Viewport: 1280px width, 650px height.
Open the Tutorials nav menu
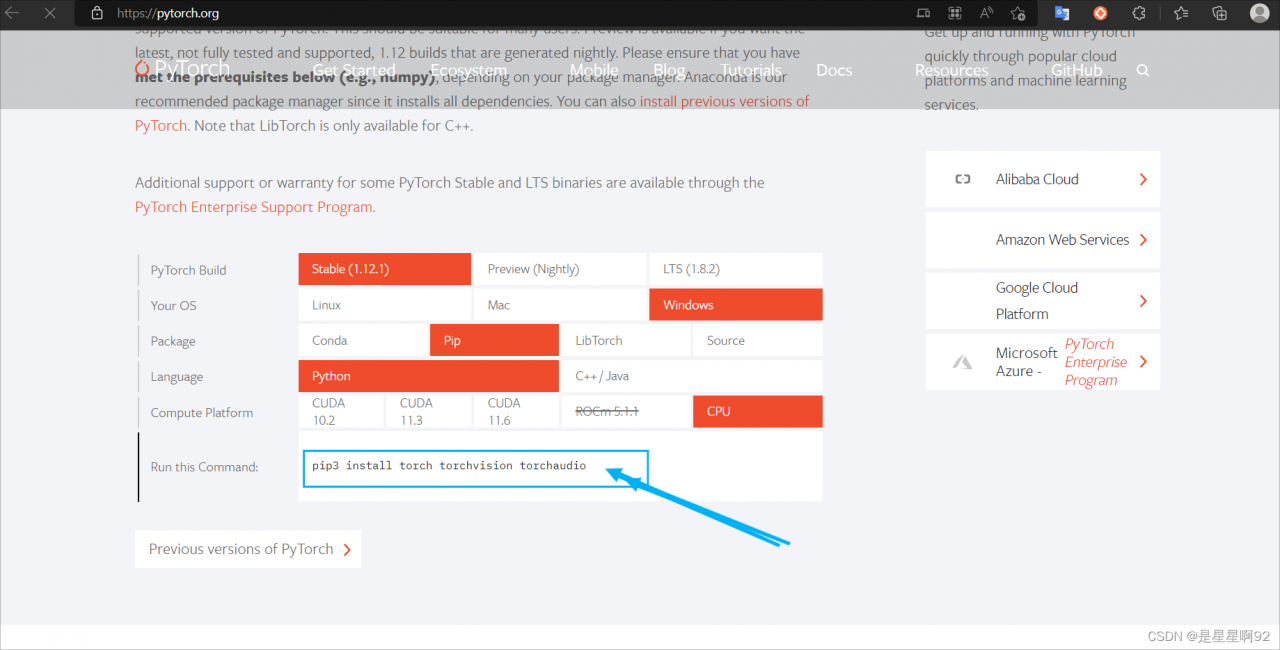tap(751, 70)
